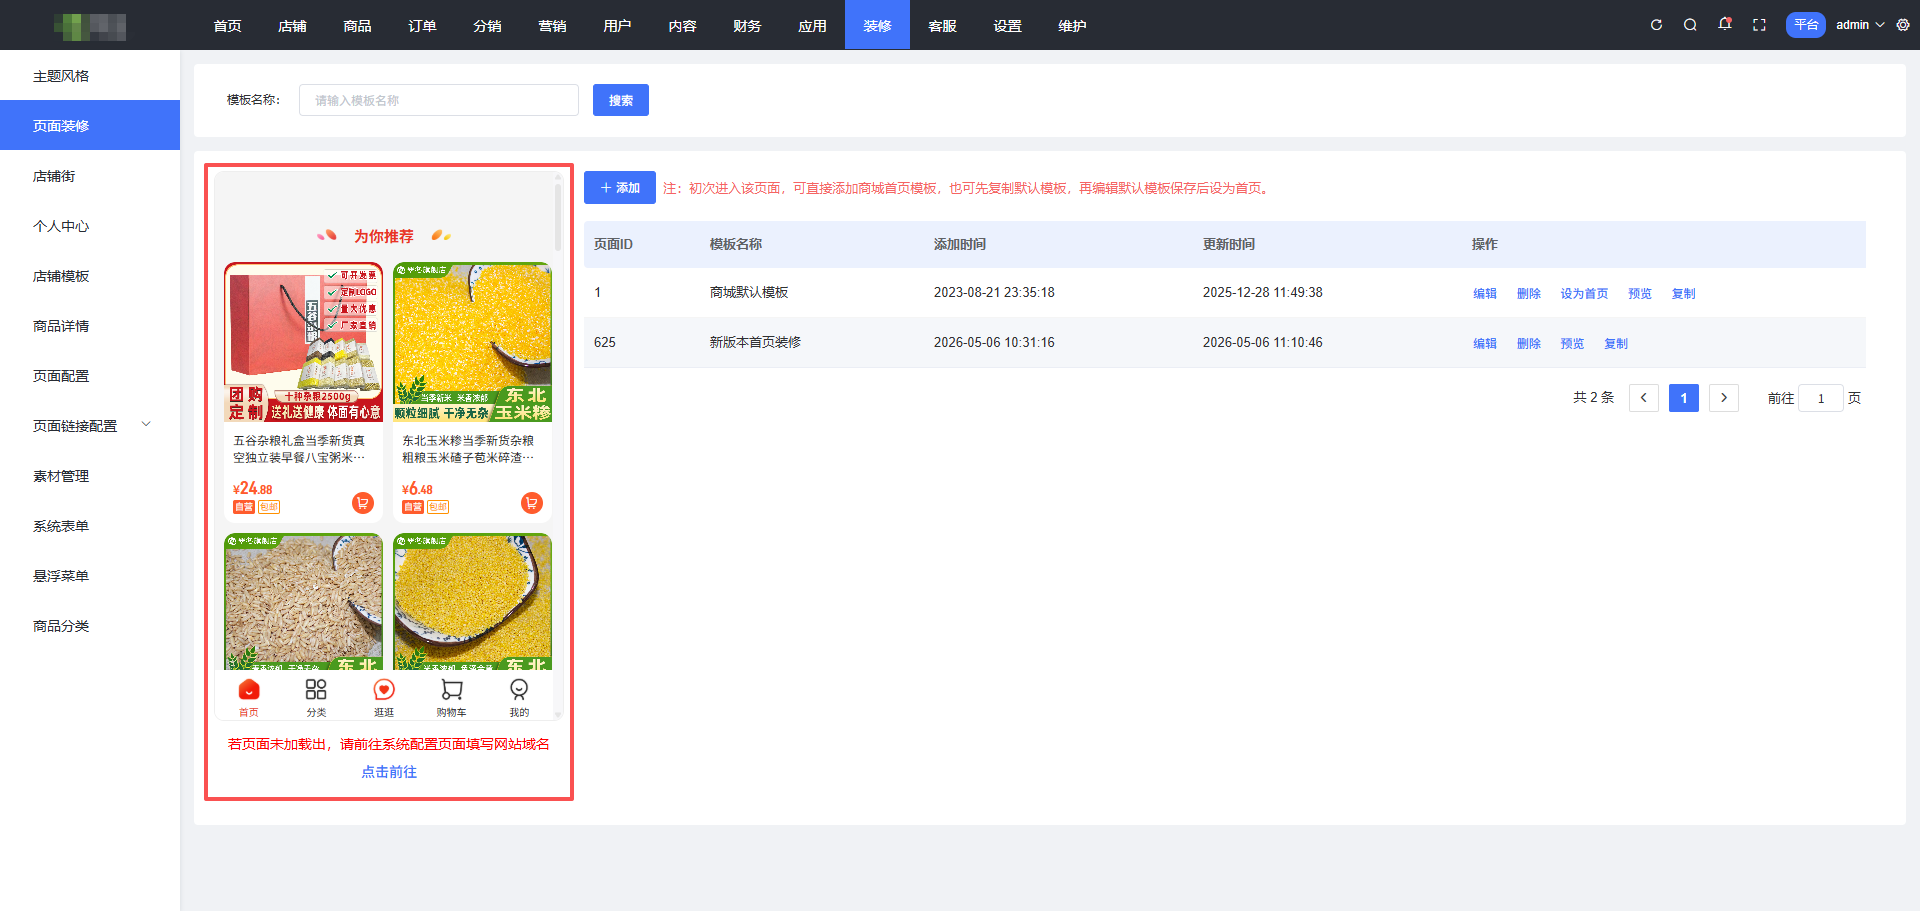Image resolution: width=1920 pixels, height=911 pixels.
Task: Click the 添加 add template button
Action: (x=620, y=188)
